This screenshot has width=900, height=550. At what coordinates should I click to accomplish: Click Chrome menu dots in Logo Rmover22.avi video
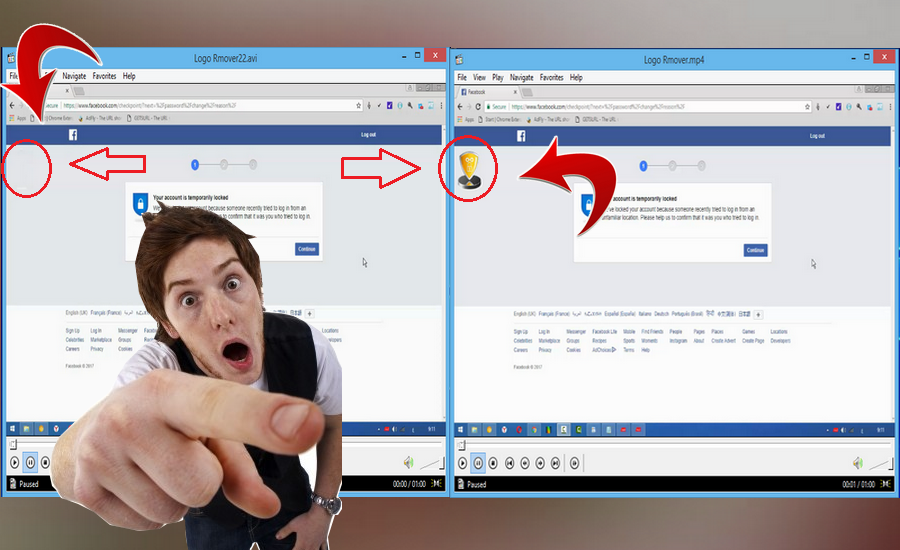click(441, 106)
